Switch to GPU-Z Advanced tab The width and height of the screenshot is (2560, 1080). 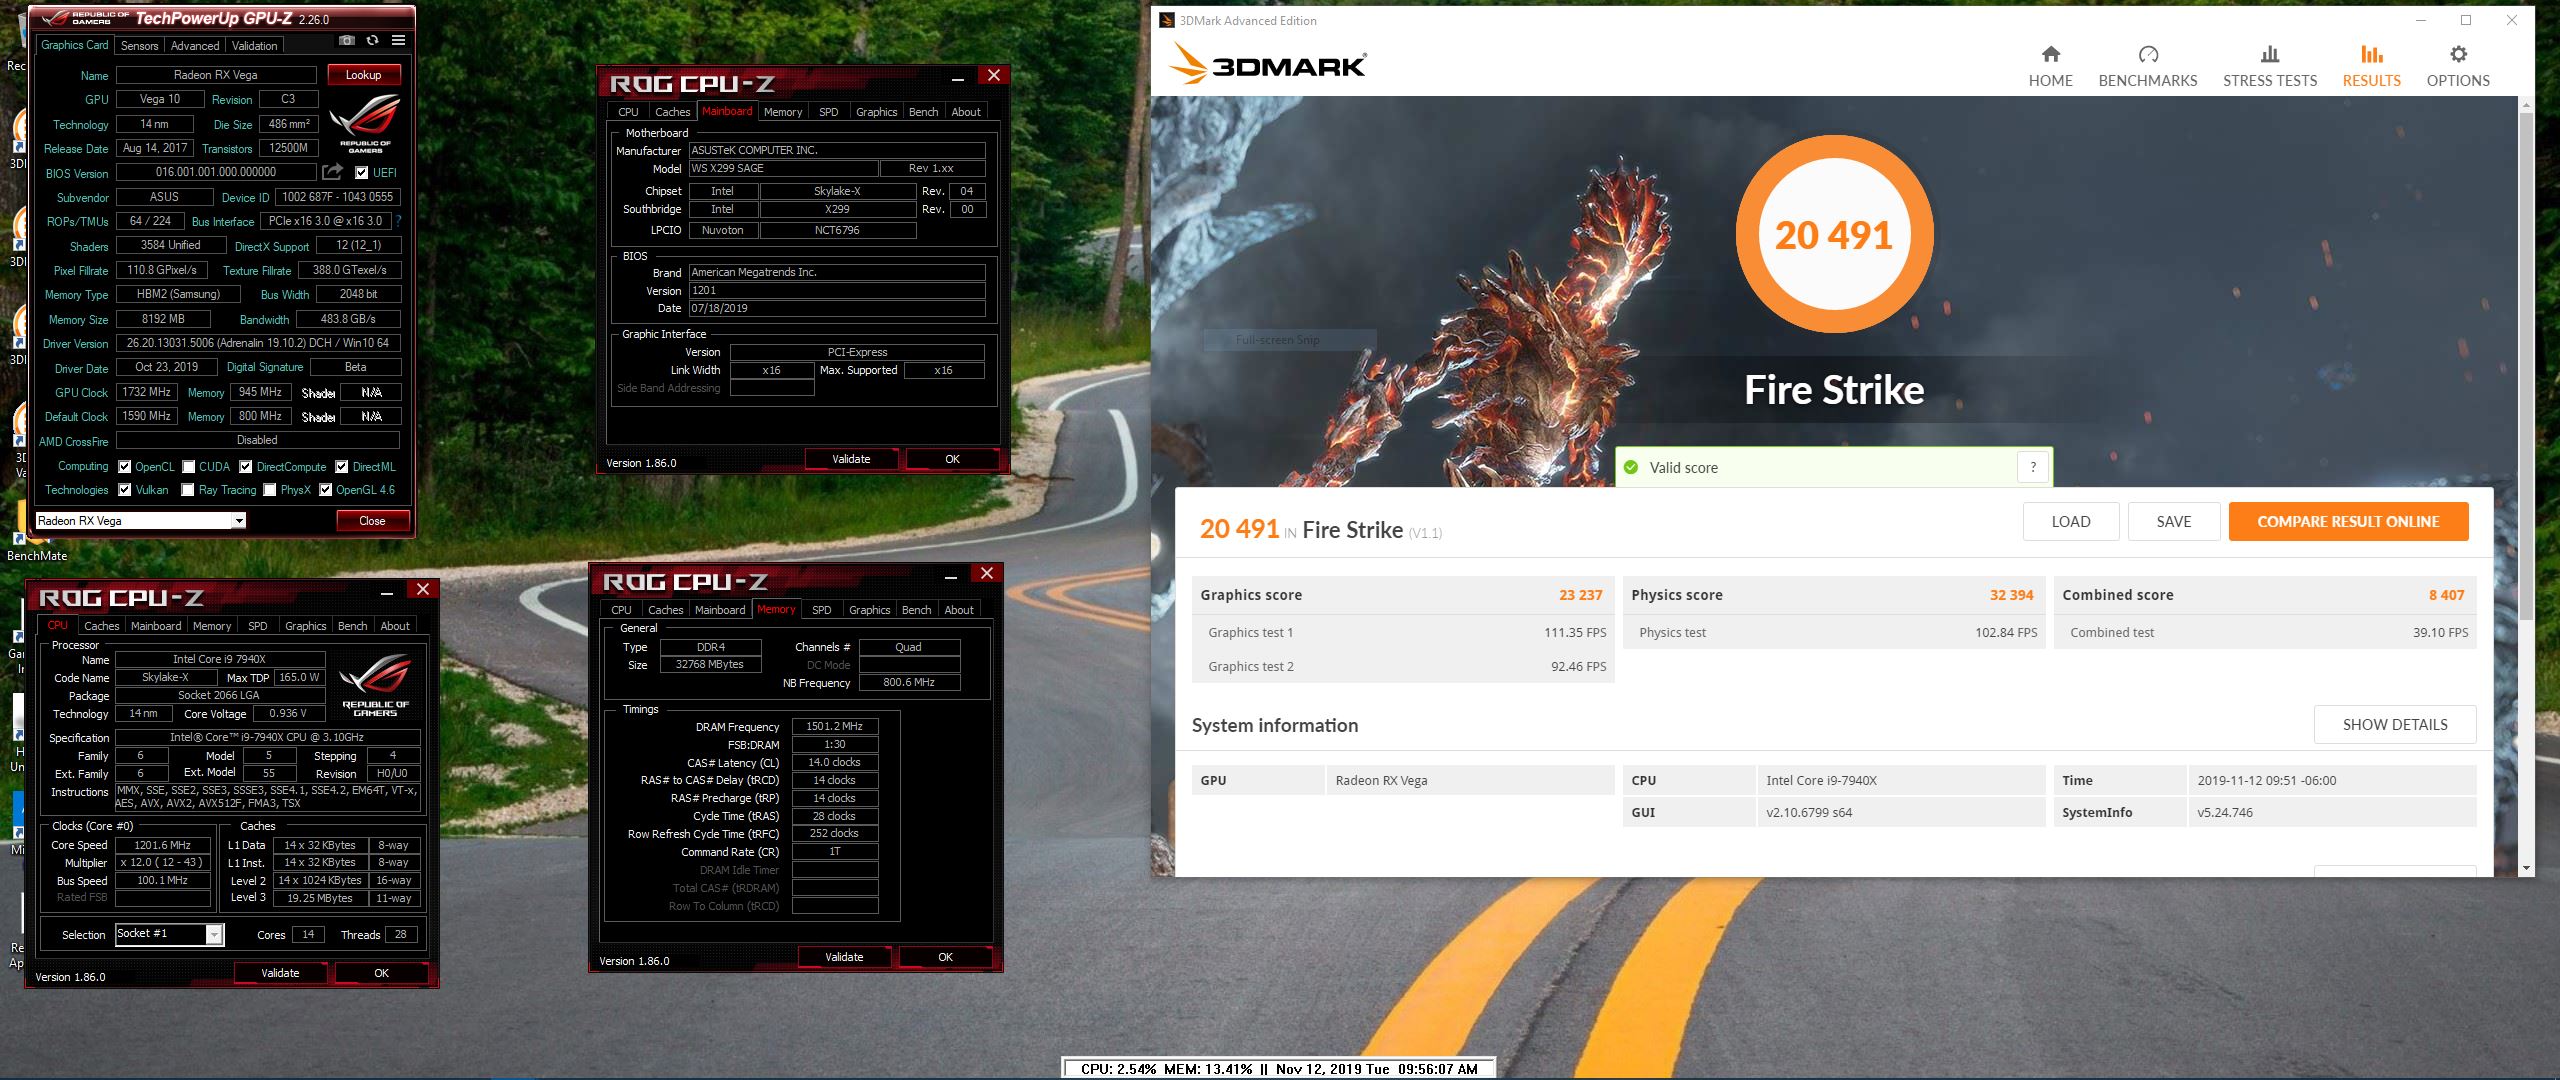pyautogui.click(x=195, y=46)
